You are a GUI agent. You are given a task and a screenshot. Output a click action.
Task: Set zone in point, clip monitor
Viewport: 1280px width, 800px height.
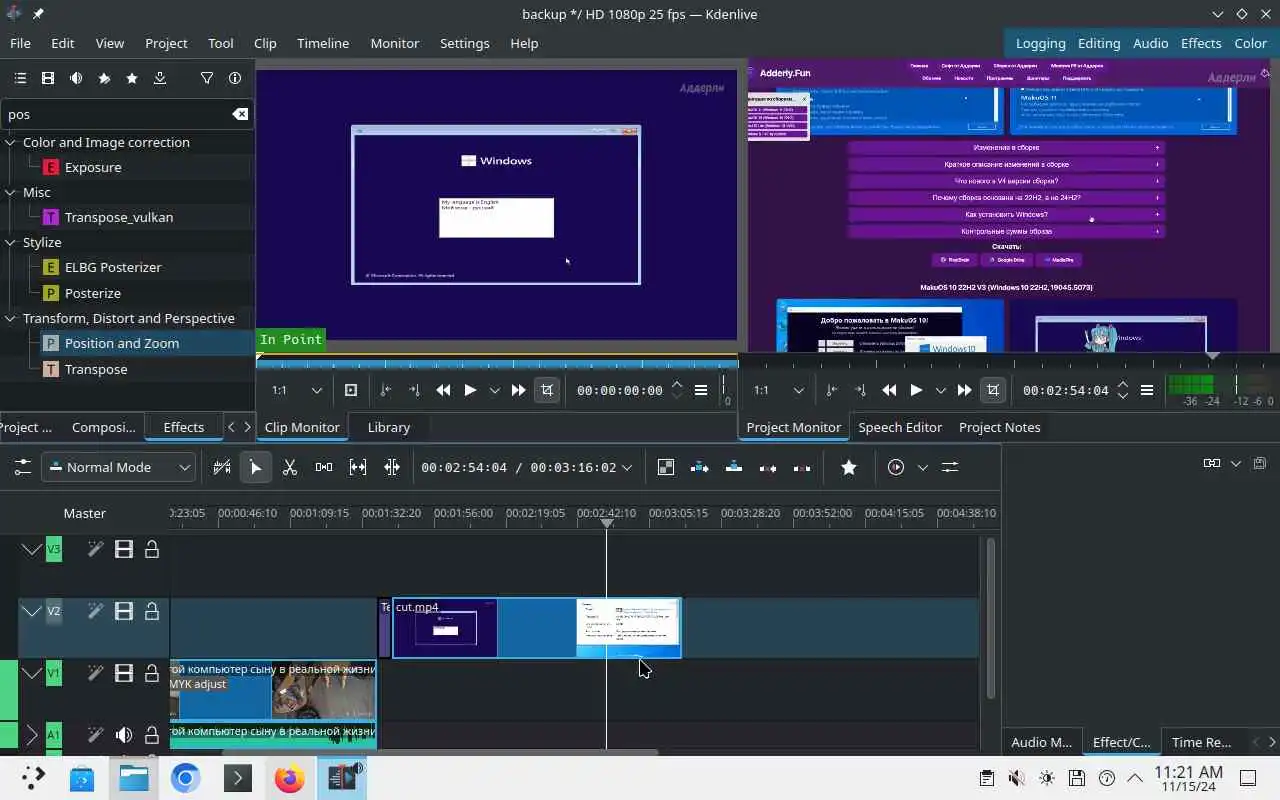pyautogui.click(x=386, y=390)
